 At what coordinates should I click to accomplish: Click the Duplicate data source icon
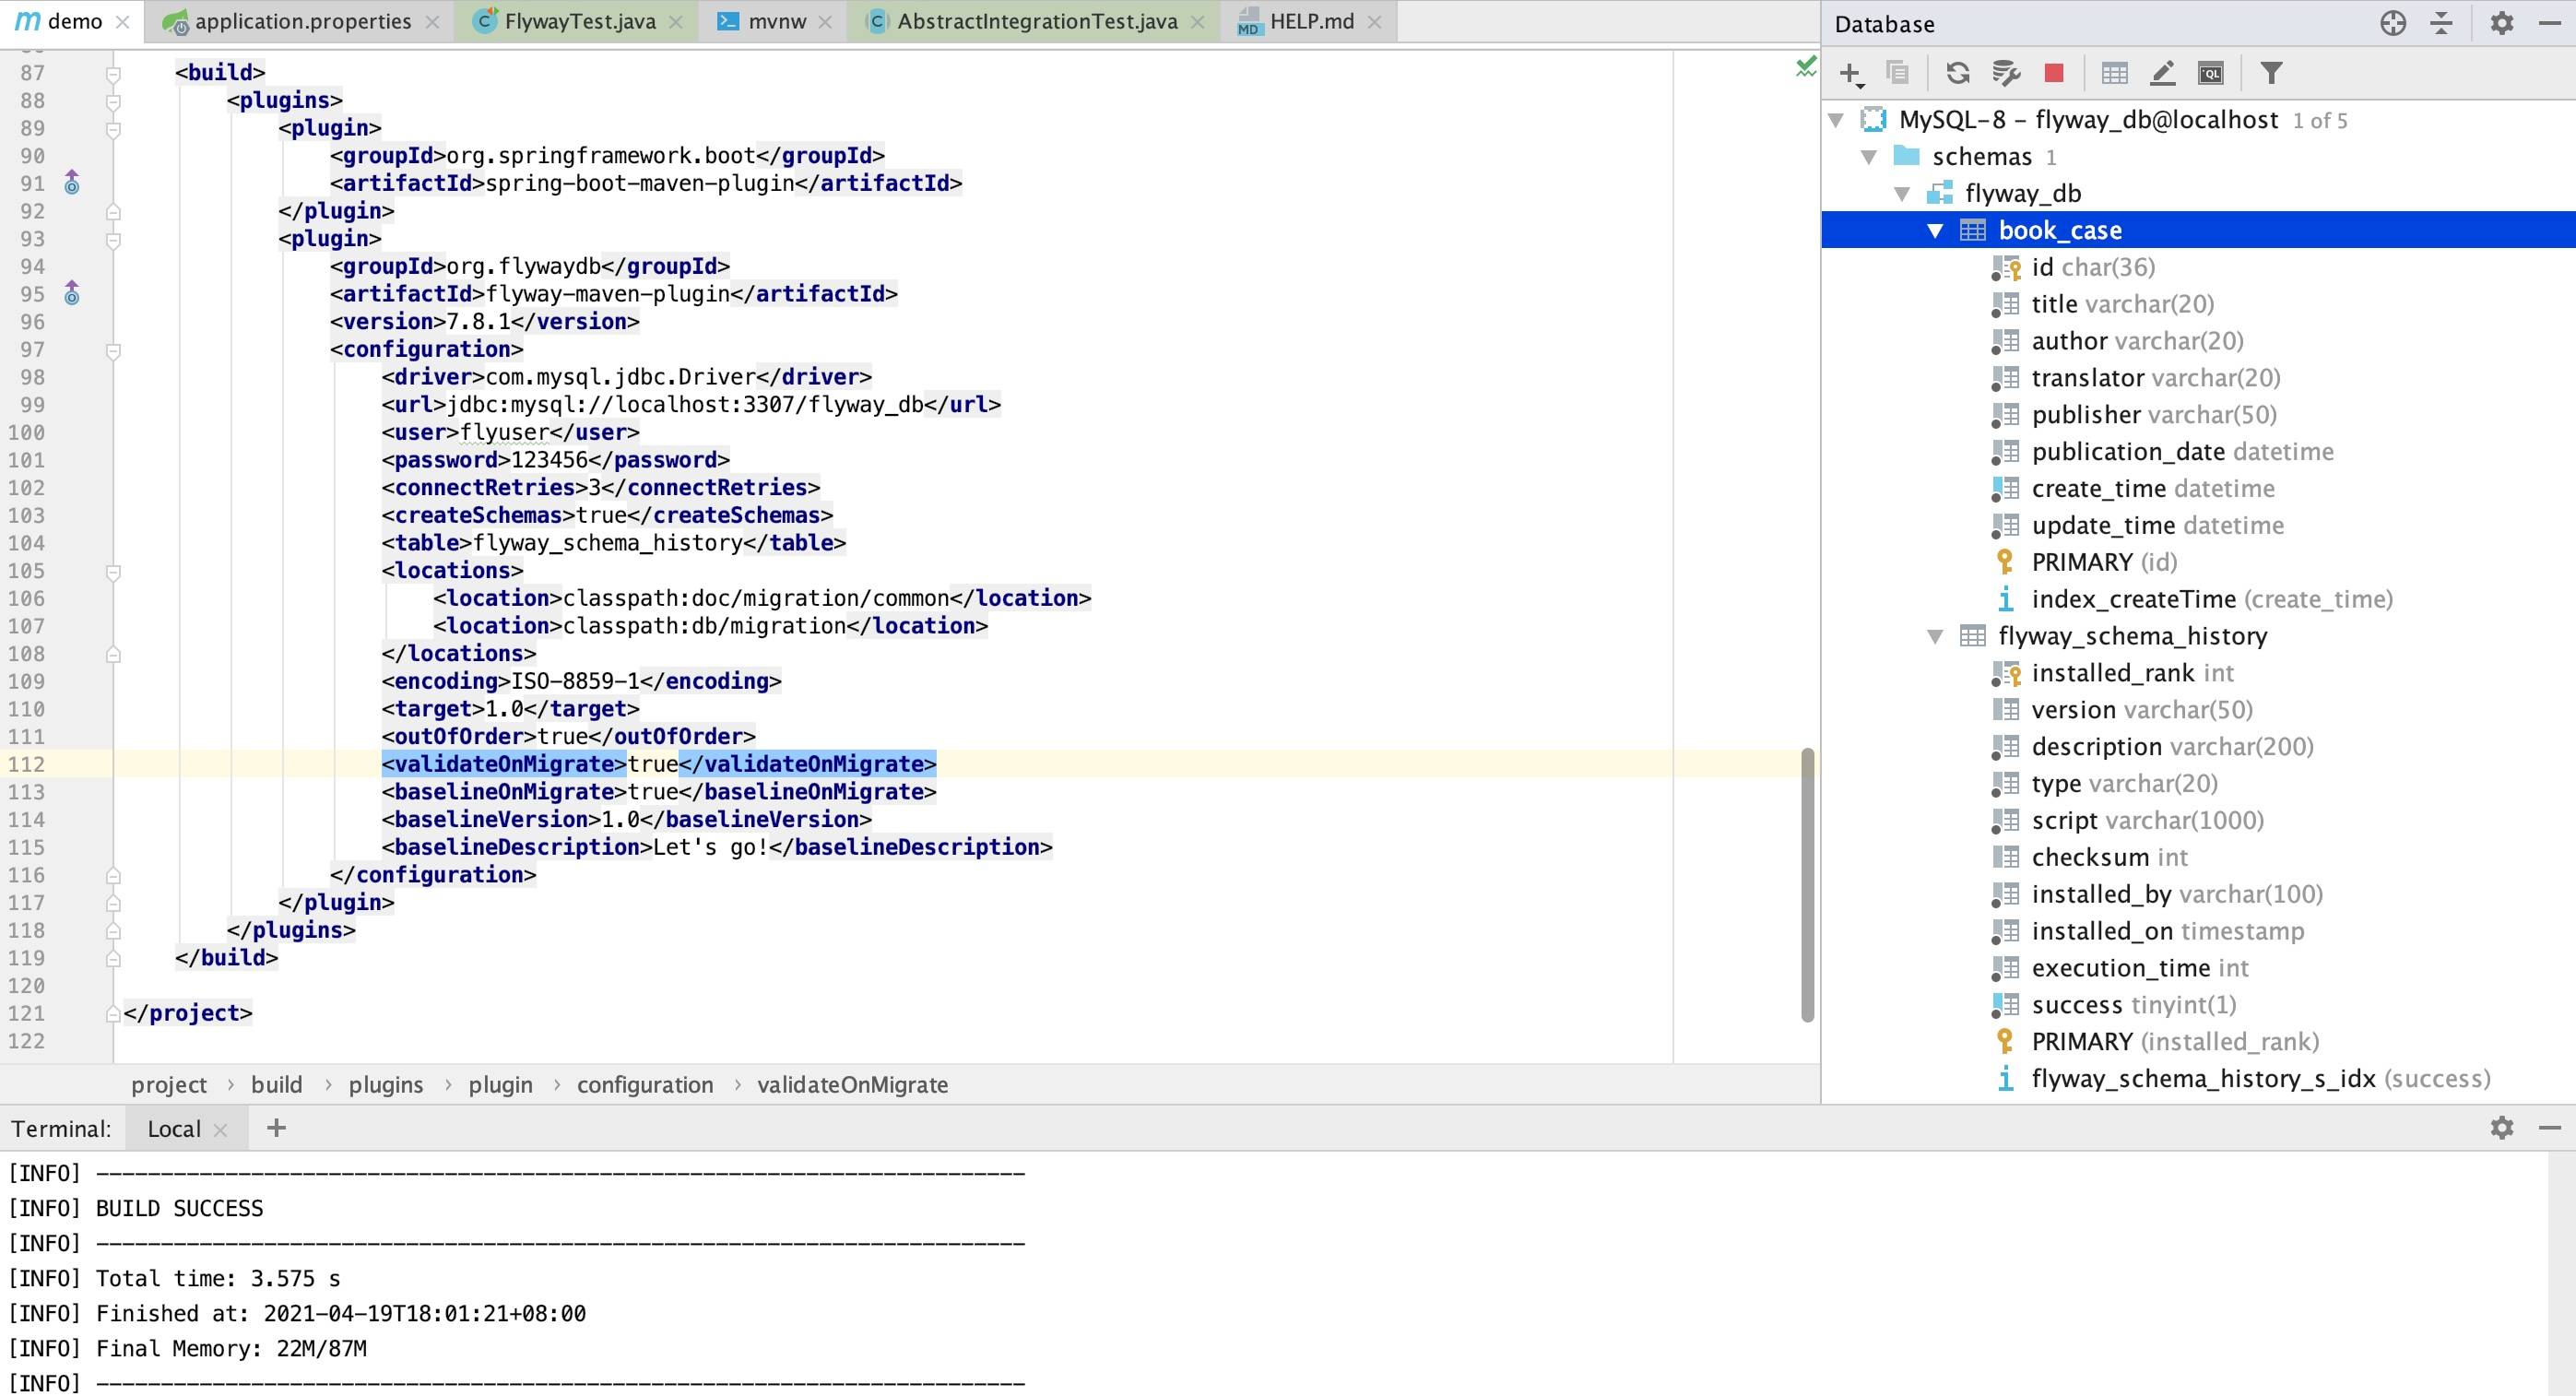(1897, 73)
